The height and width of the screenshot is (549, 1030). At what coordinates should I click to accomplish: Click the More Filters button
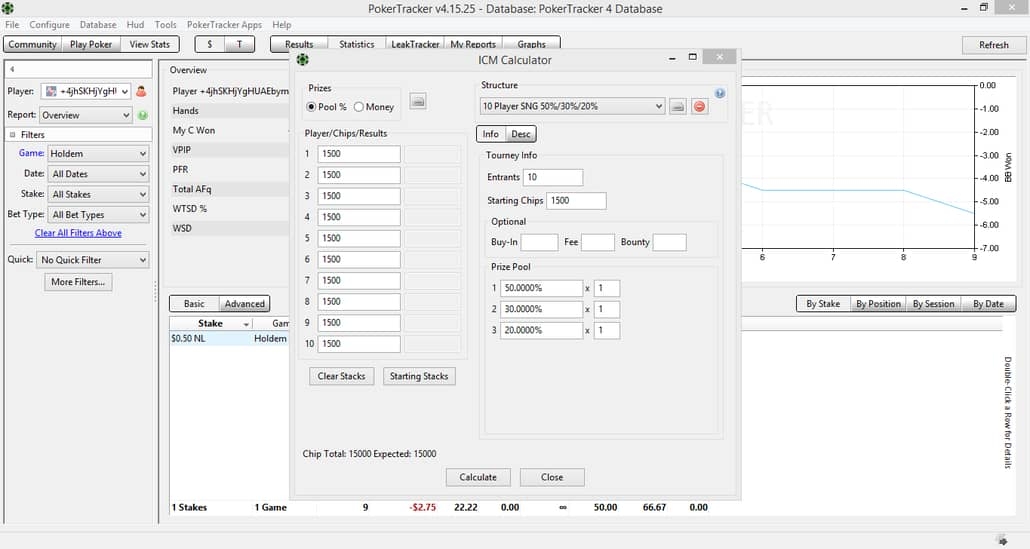[78, 282]
